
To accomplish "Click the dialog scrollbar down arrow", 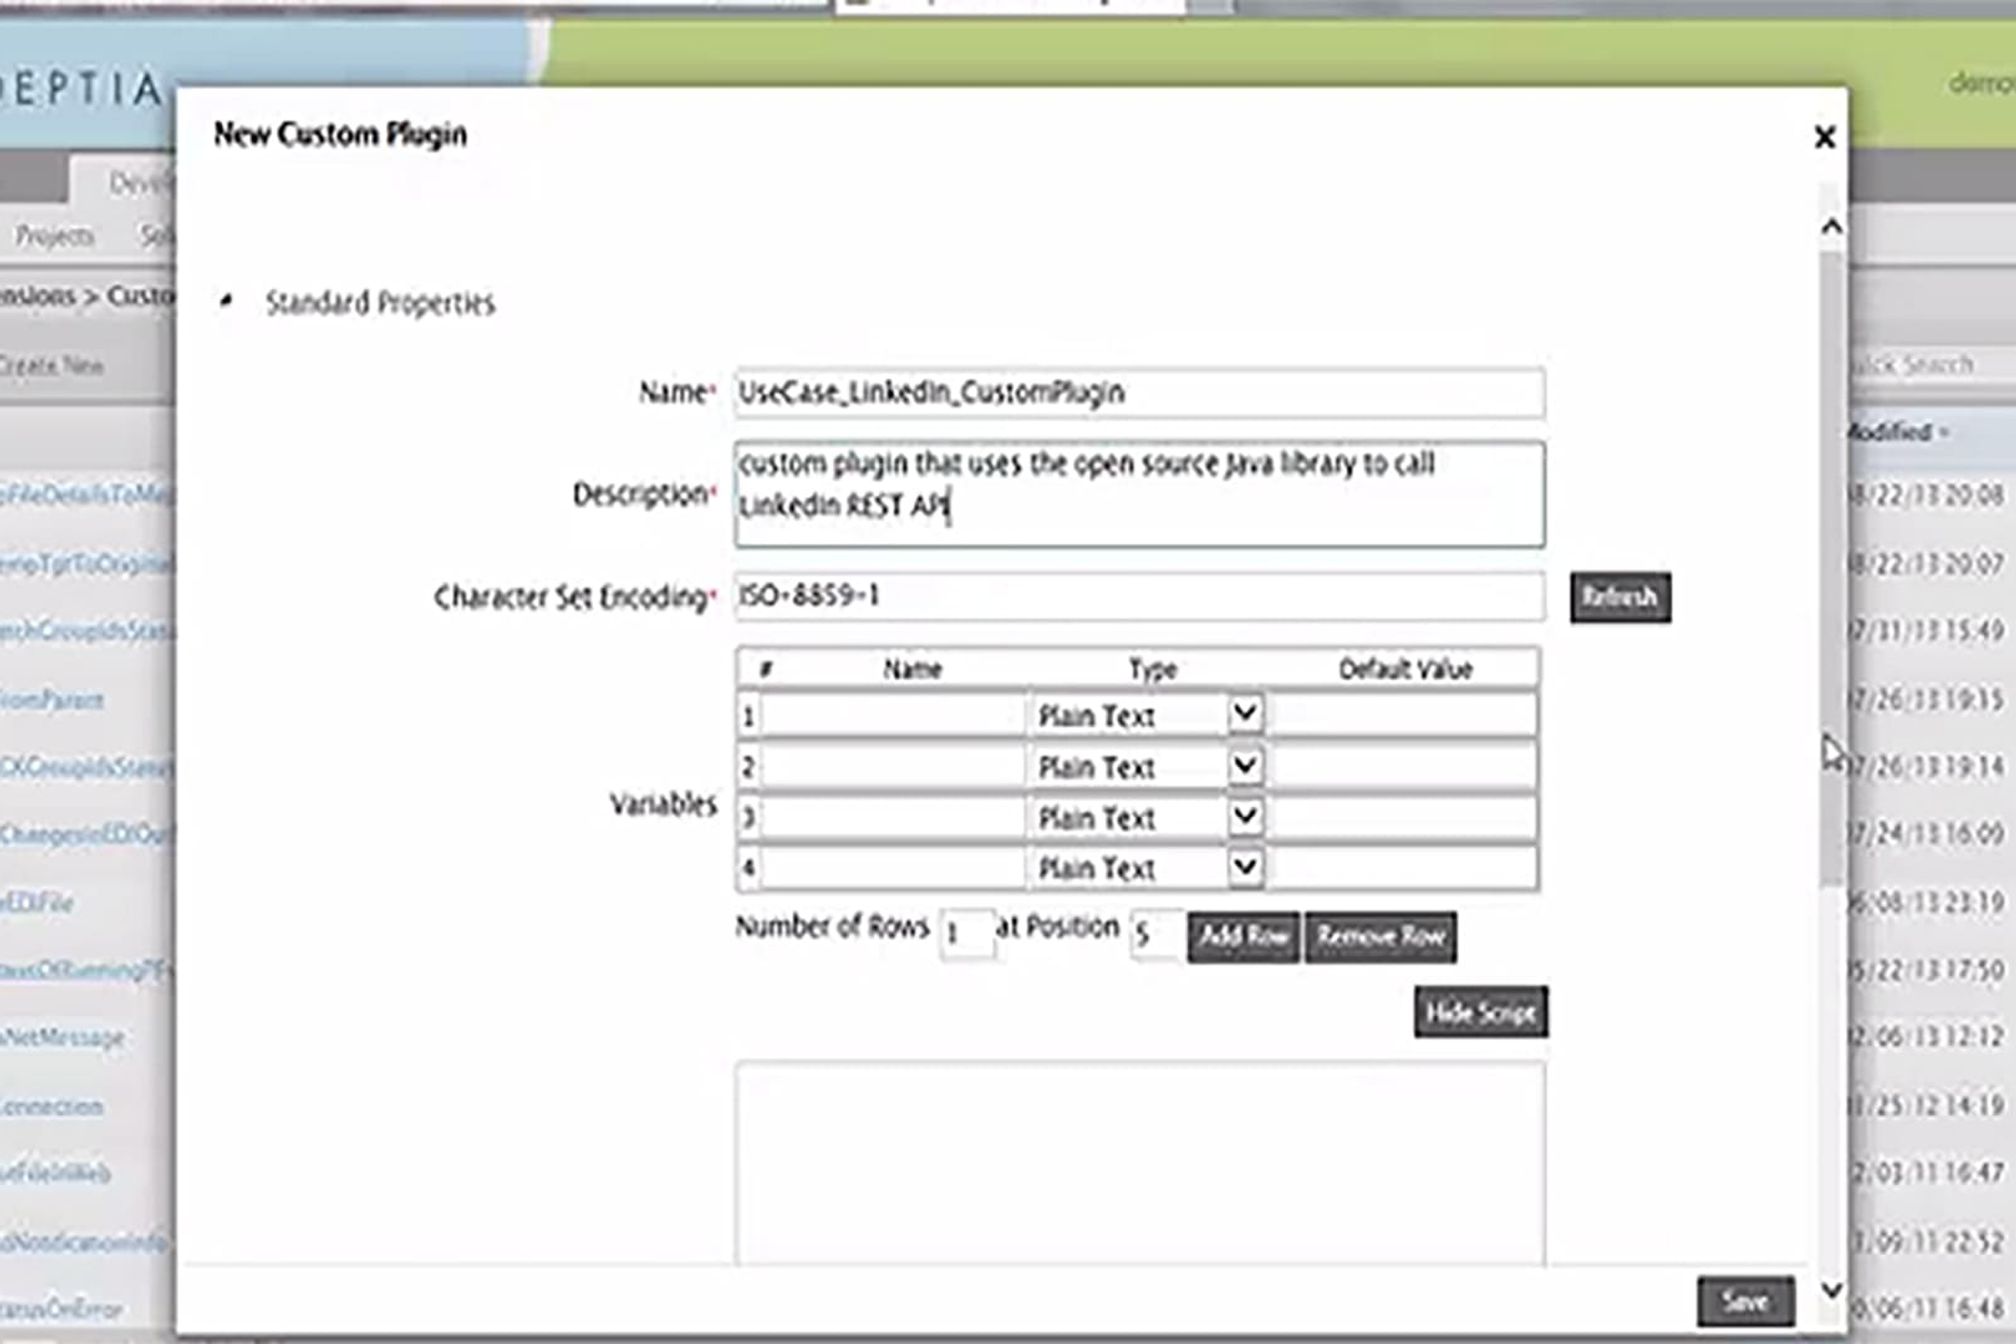I will (x=1831, y=1290).
